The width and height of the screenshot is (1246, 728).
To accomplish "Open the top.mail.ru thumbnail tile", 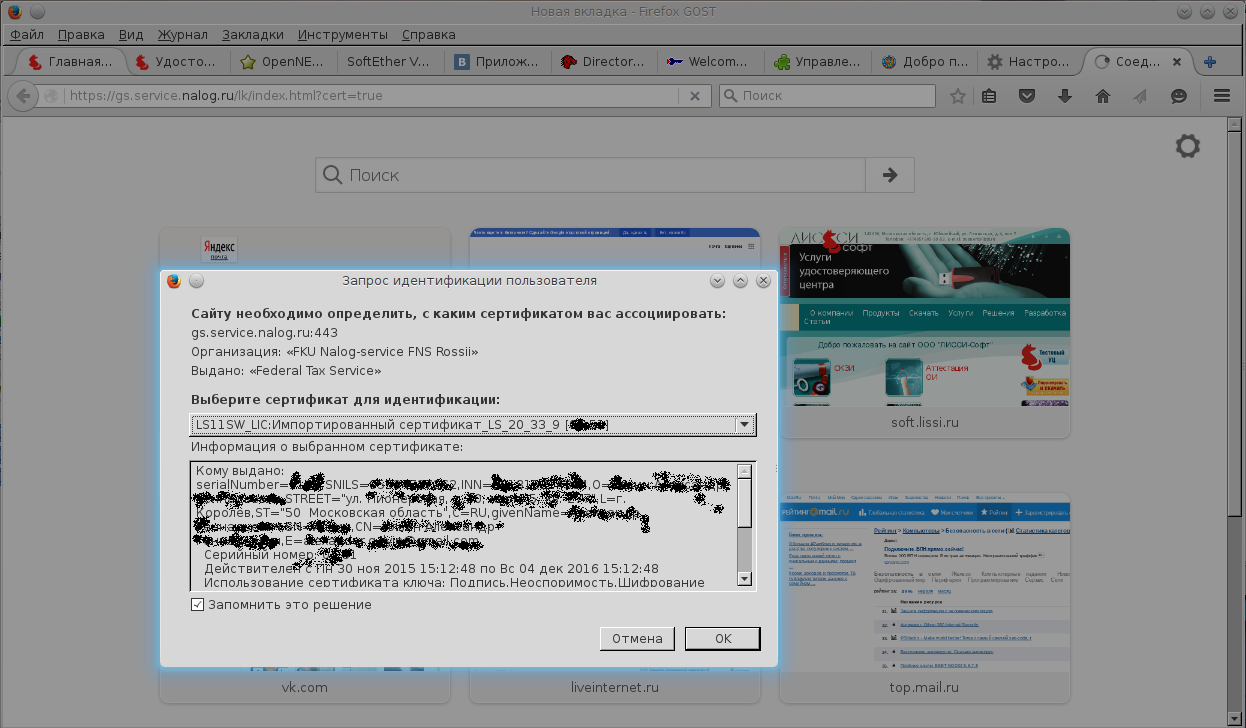I will [924, 597].
